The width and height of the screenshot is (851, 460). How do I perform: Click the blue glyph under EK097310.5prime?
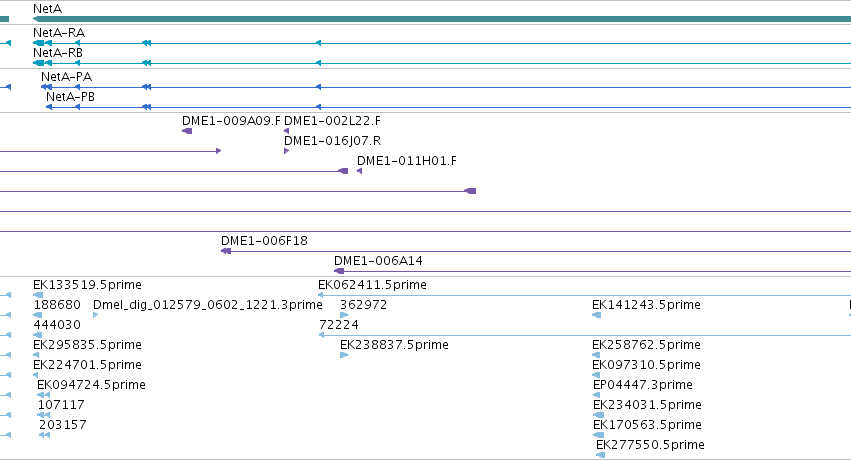(596, 375)
